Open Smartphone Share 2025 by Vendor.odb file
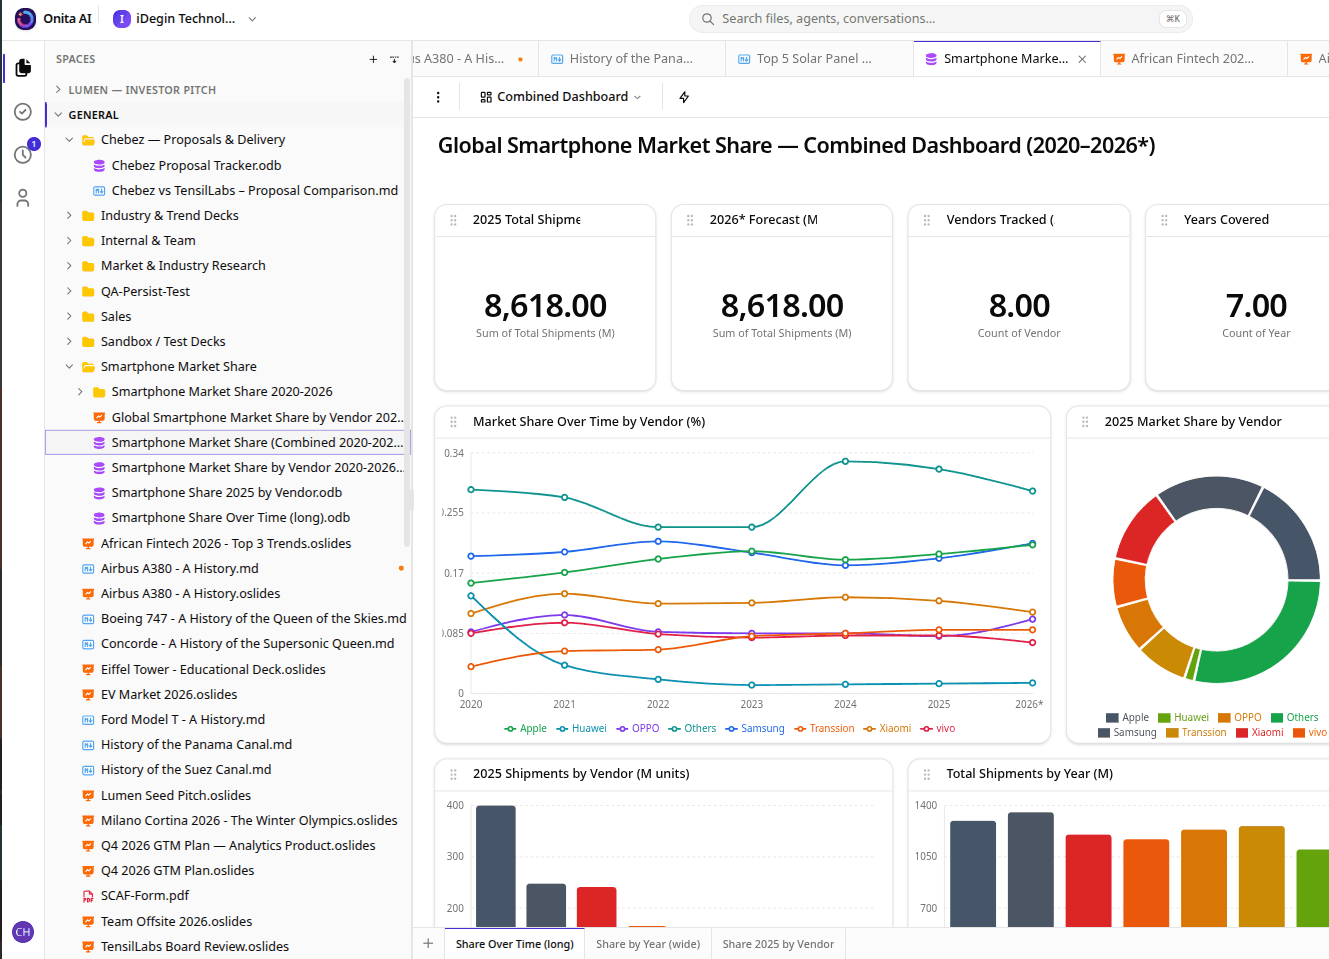This screenshot has height=959, width=1329. 226,492
